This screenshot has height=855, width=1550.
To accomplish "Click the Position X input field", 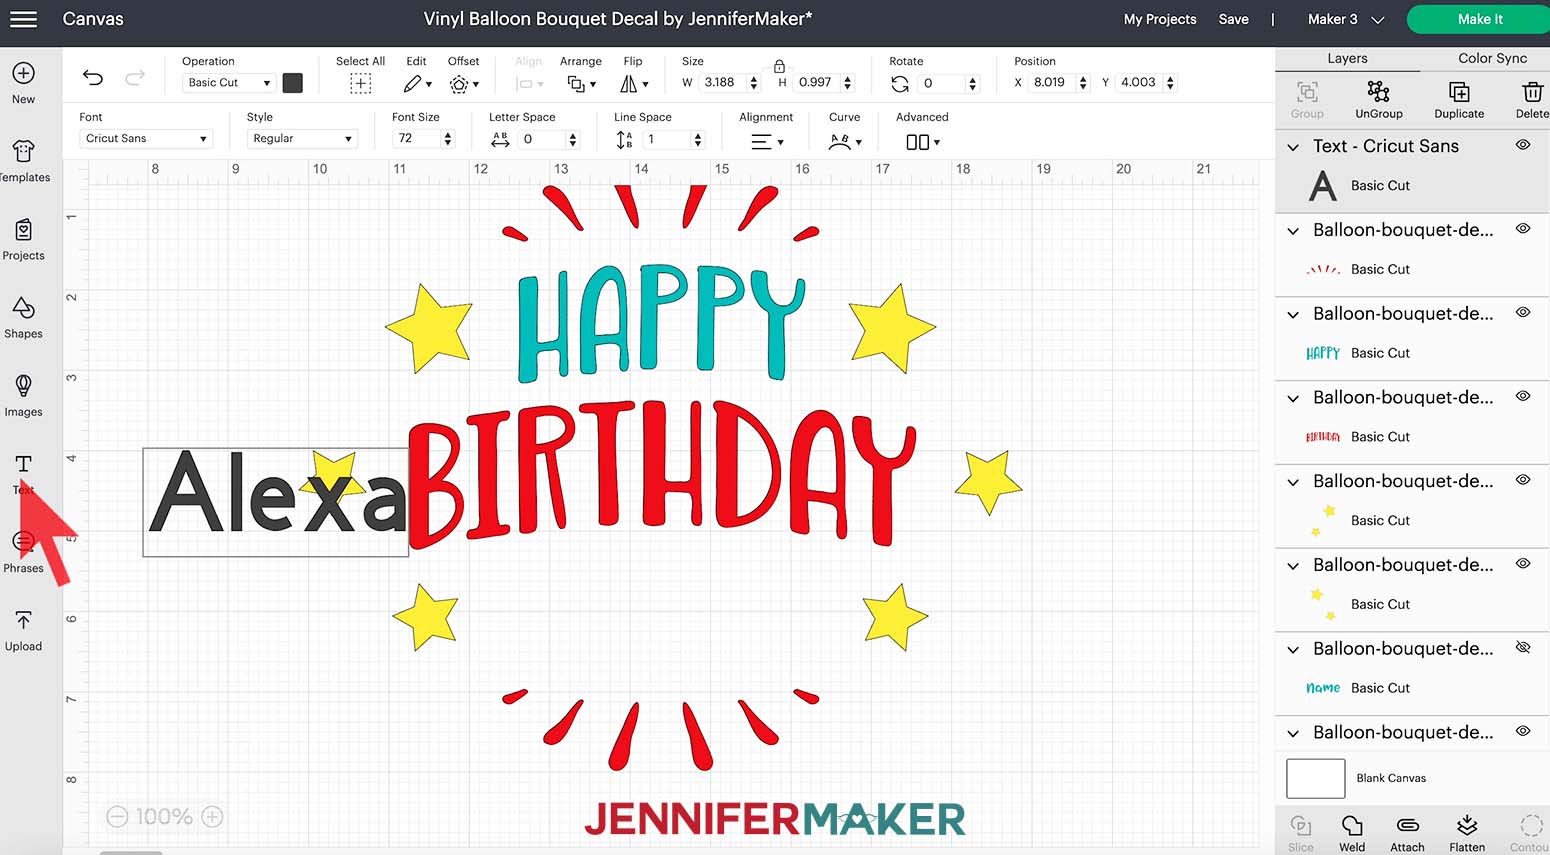I will pyautogui.click(x=1052, y=83).
